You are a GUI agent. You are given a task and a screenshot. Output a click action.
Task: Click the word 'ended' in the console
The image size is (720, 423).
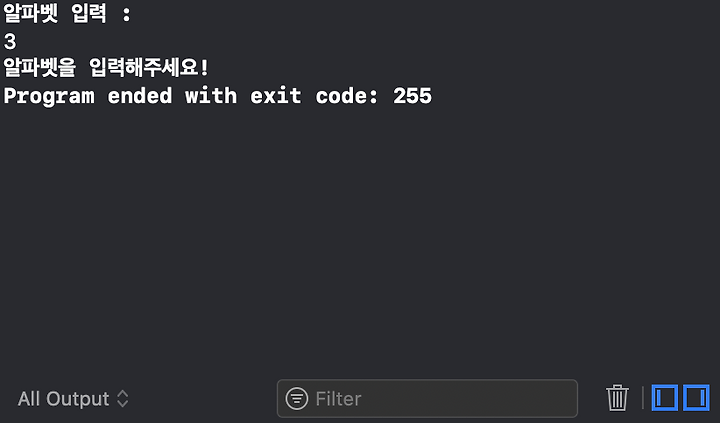tap(140, 96)
